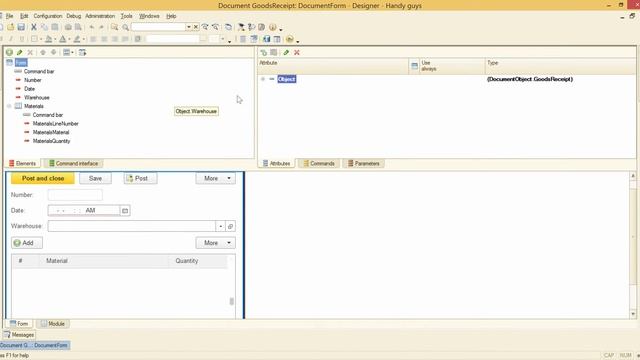
Task: Click the border style icon in format toolbar
Action: click(x=34, y=39)
